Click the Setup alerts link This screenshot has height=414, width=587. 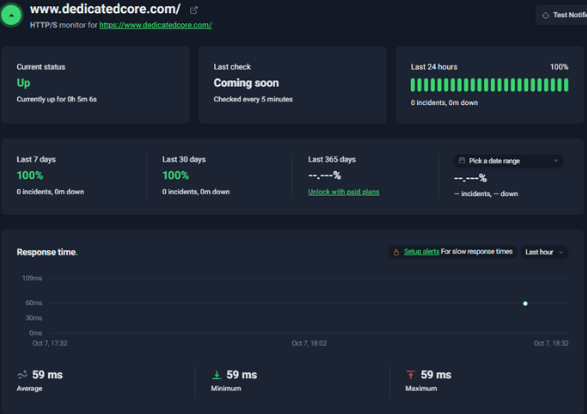click(x=422, y=252)
